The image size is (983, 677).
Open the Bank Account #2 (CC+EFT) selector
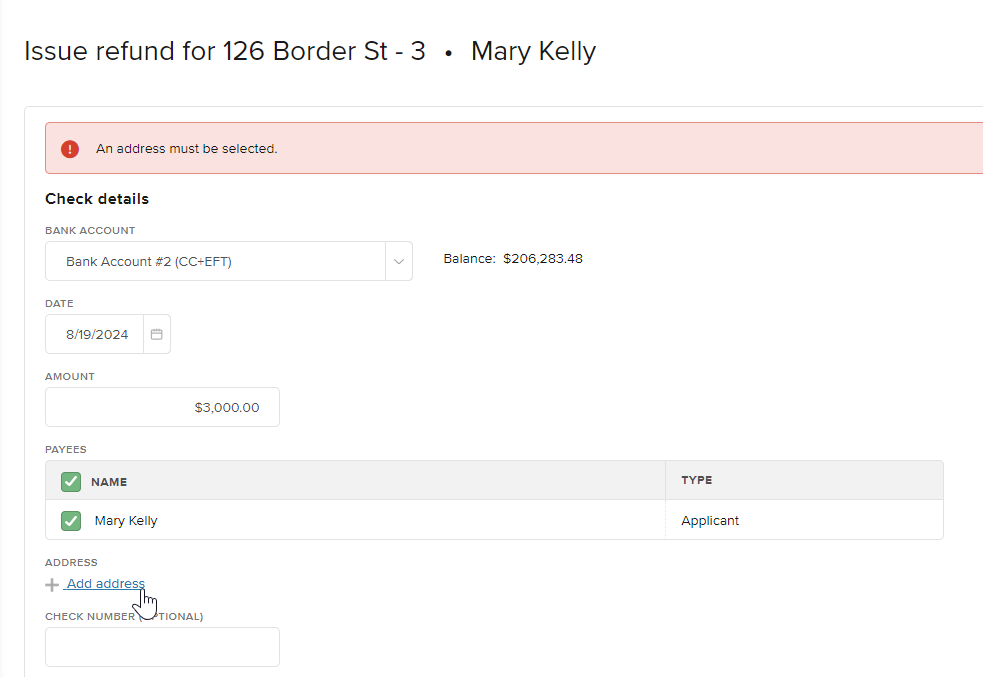click(x=215, y=262)
